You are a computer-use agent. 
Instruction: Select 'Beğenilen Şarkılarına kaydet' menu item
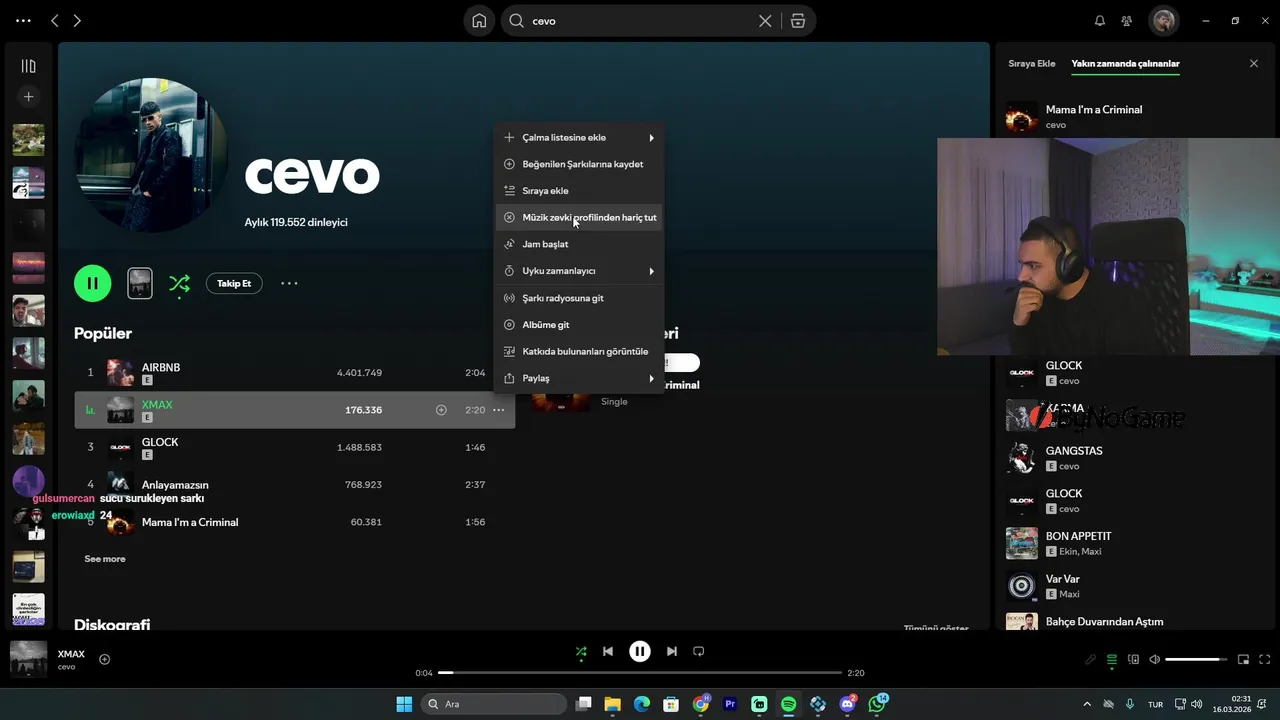pos(579,164)
